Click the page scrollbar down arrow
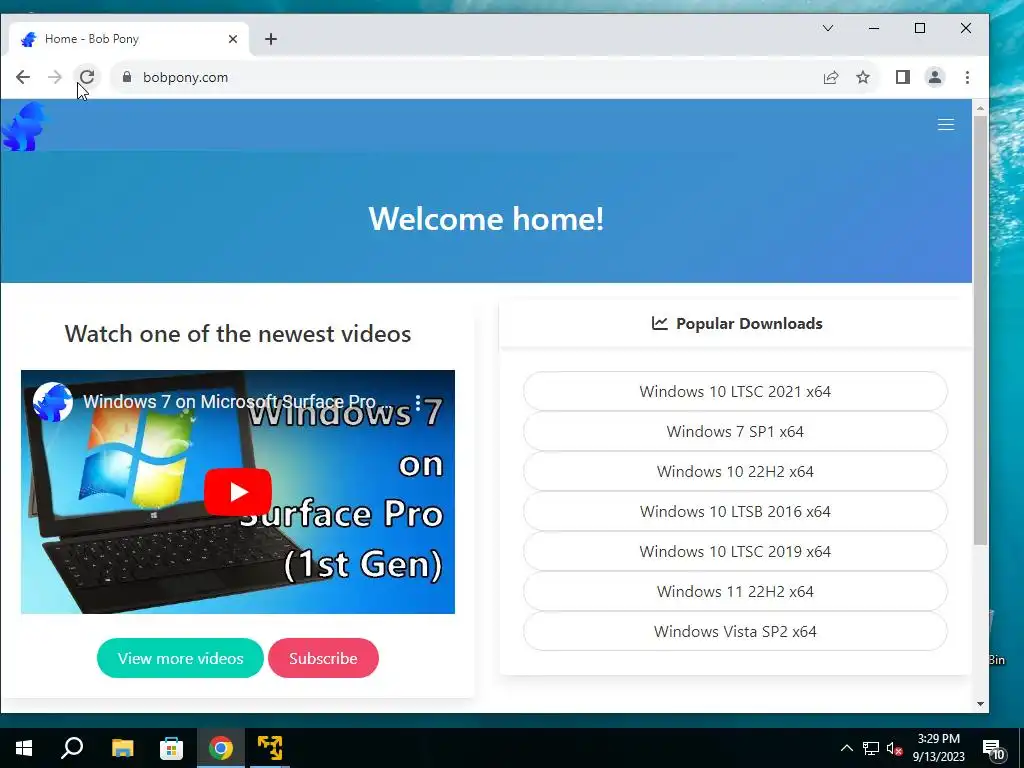Screen dimensions: 1024x768 coord(980,704)
